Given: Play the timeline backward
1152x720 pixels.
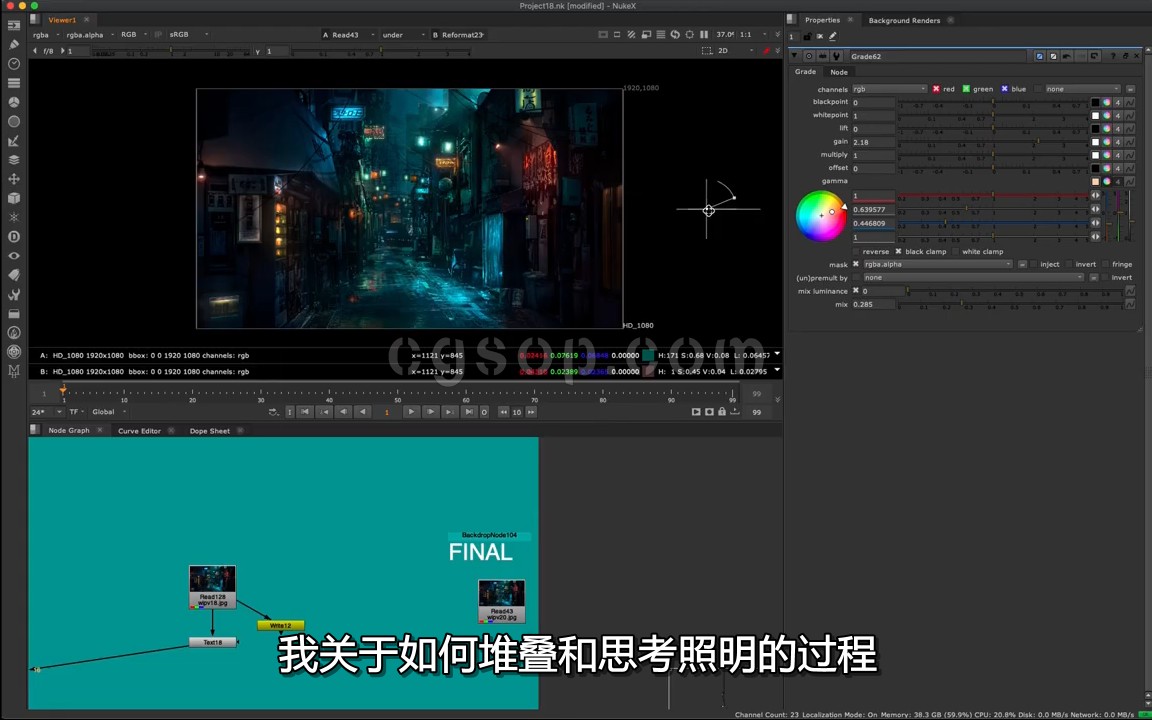Looking at the screenshot, I should click(x=361, y=412).
